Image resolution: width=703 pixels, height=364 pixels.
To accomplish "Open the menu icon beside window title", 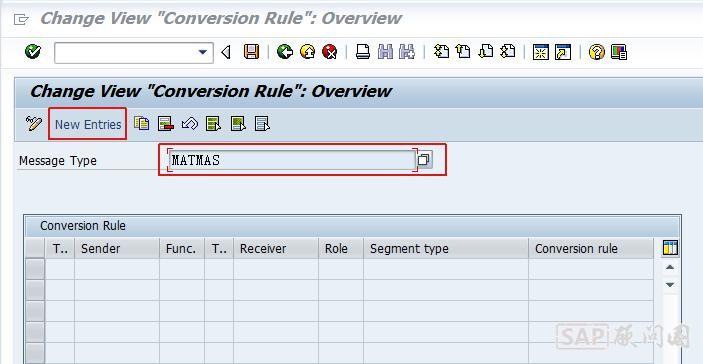I will (x=21, y=19).
